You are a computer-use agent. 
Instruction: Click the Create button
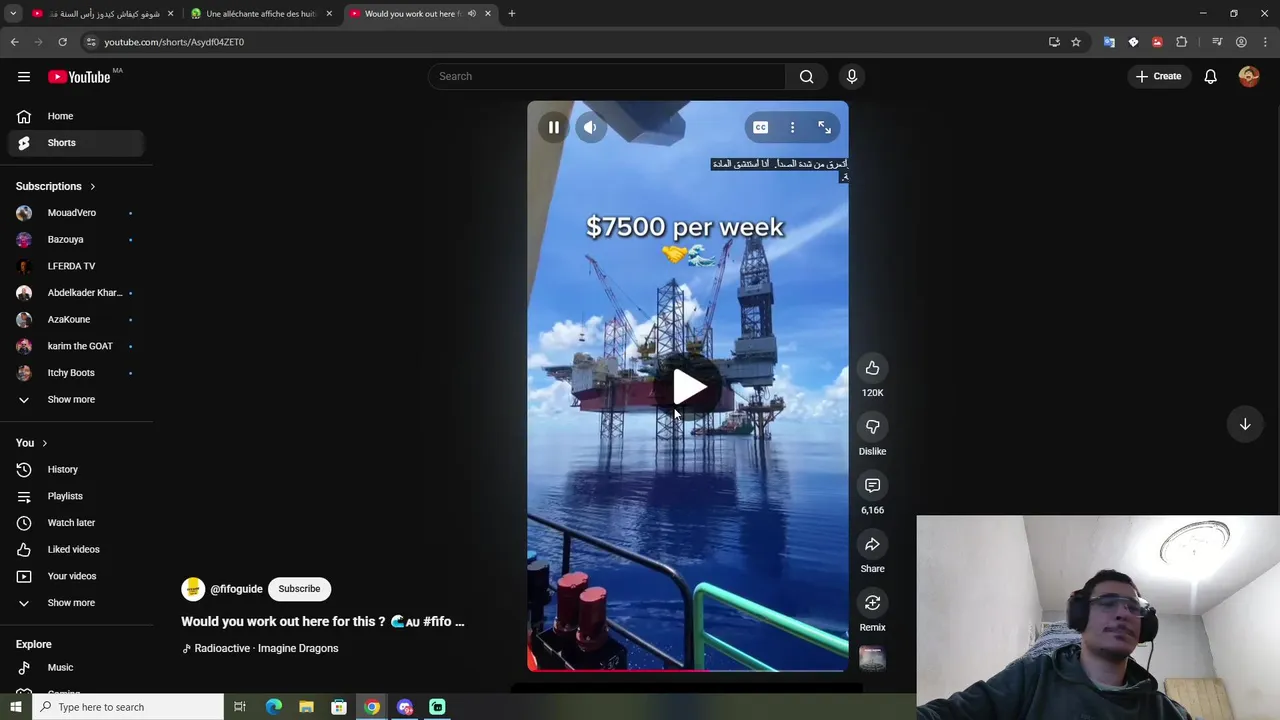click(1159, 76)
